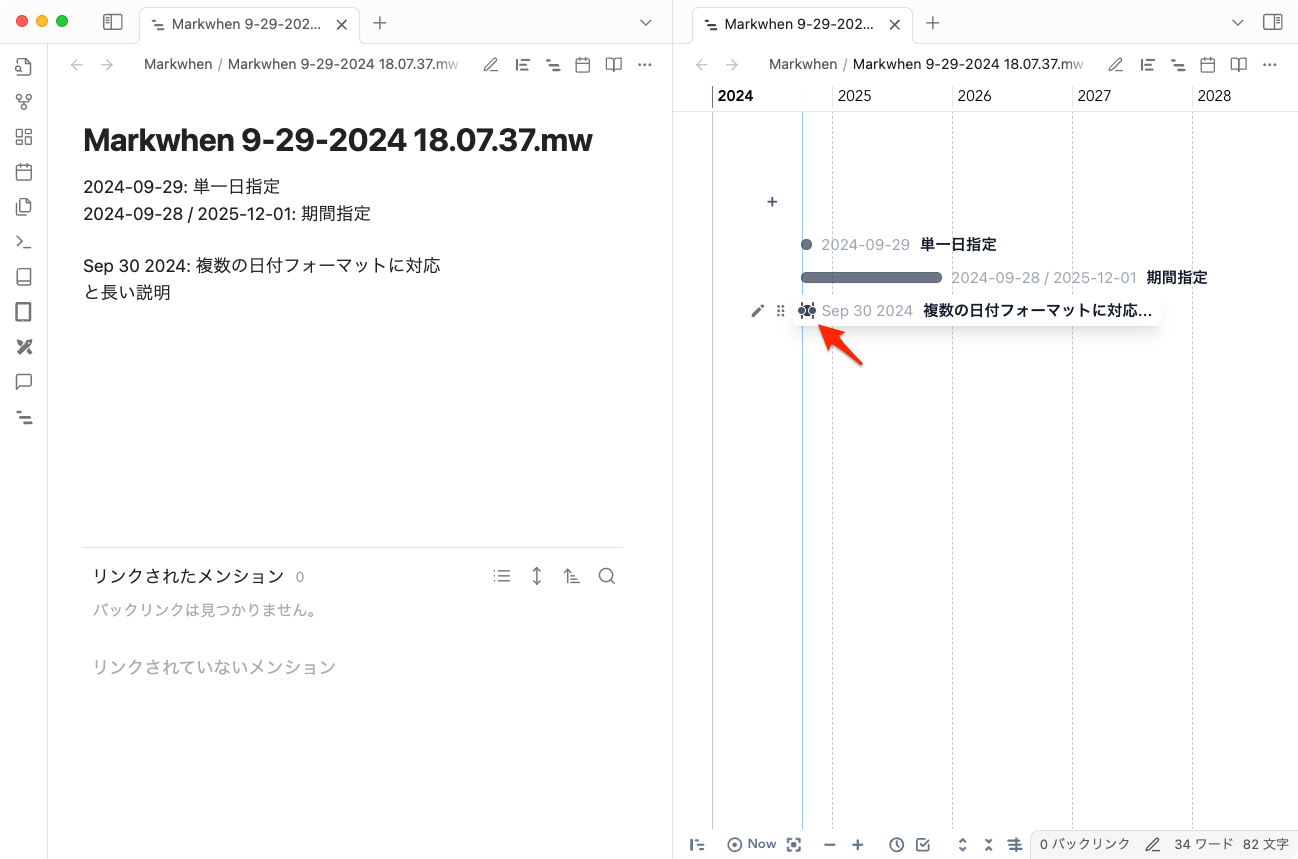Go forward in the left pane
Screen dimensions: 1298x859
tap(107, 64)
